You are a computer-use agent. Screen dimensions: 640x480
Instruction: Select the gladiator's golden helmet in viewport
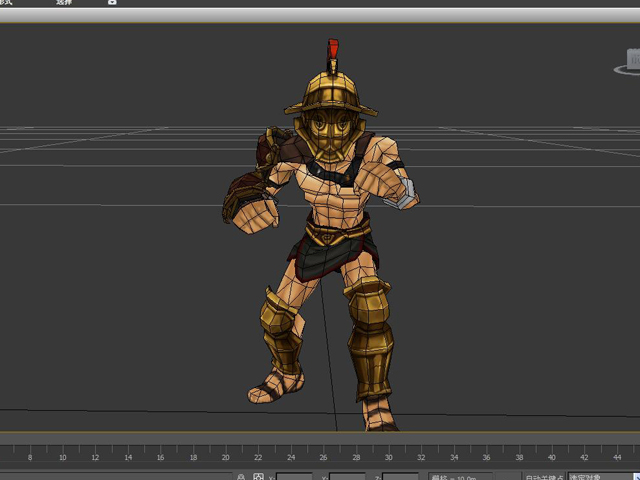[331, 92]
